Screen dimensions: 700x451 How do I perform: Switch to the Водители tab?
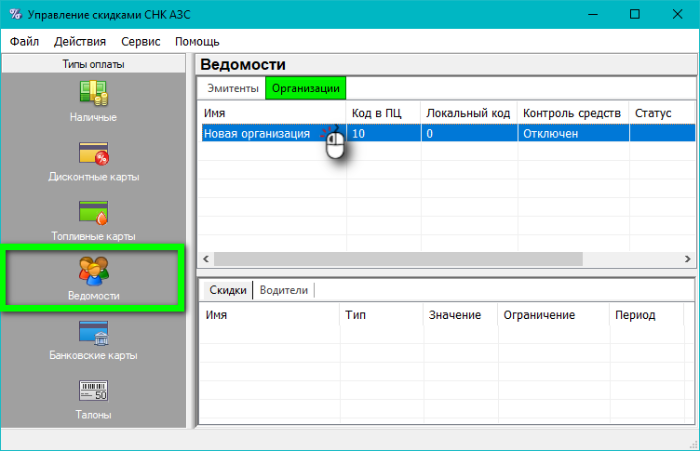(283, 290)
